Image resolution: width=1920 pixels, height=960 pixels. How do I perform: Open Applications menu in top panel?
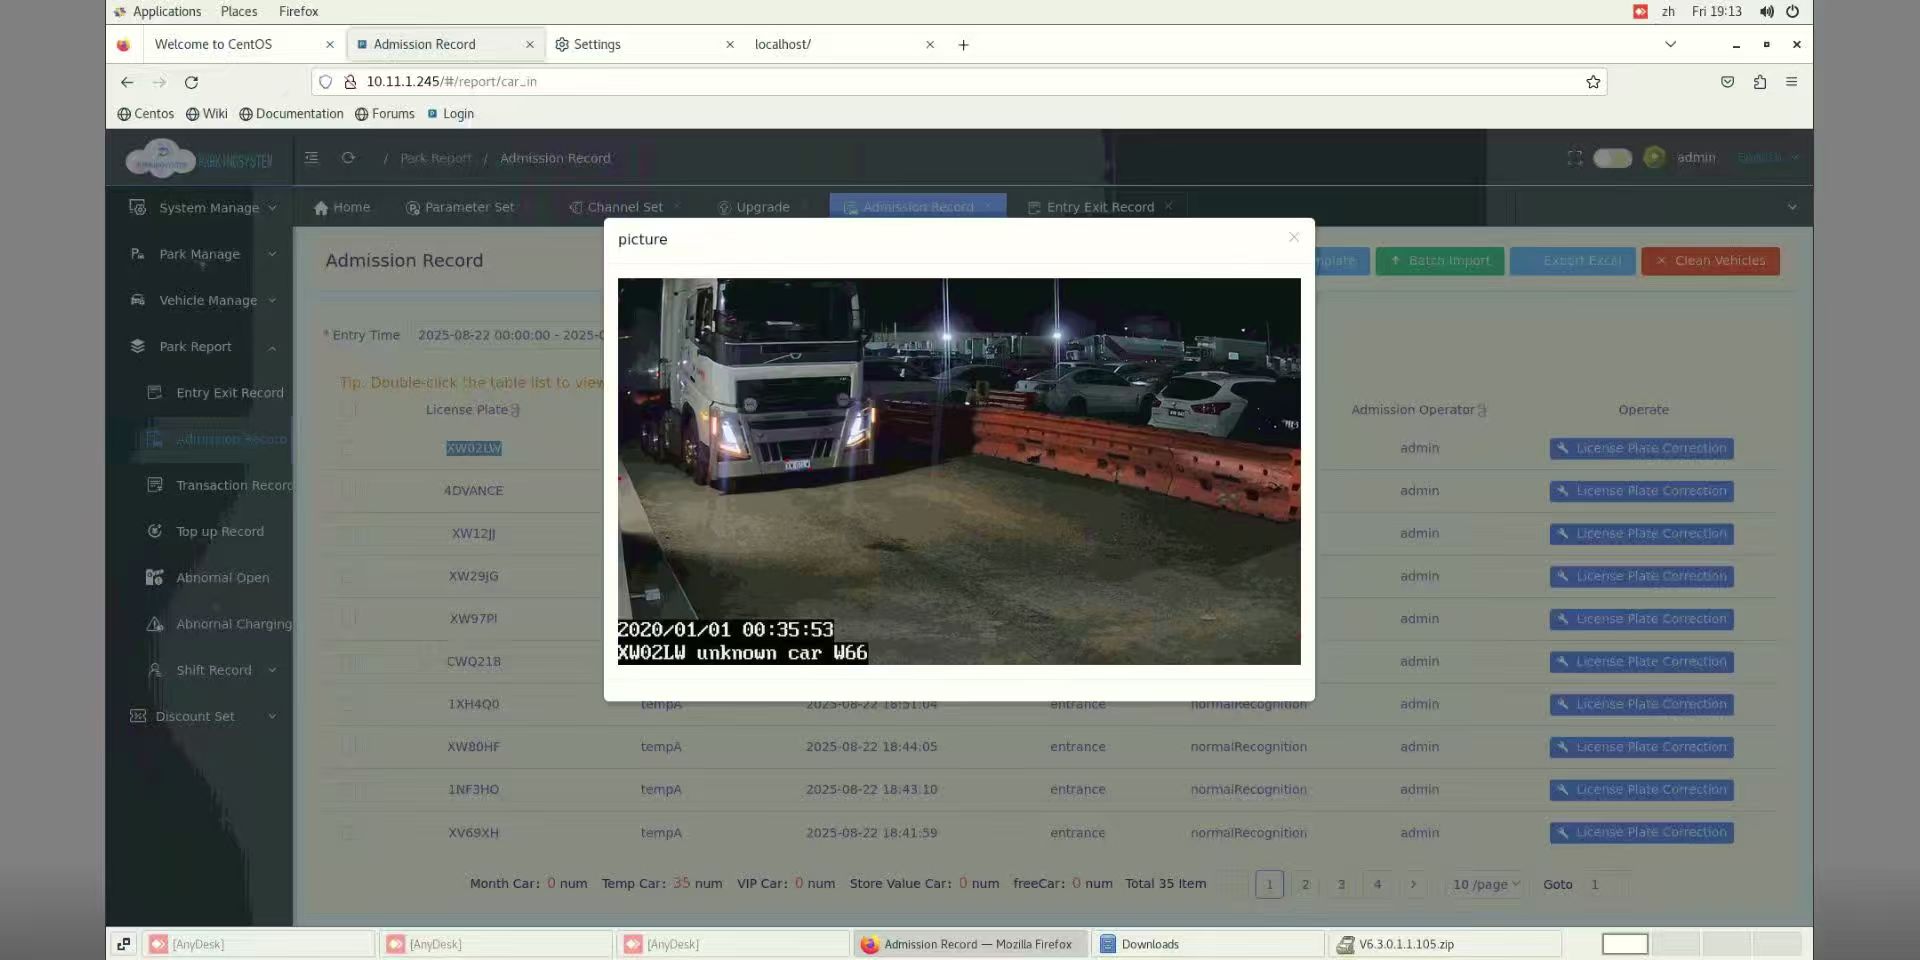157,11
